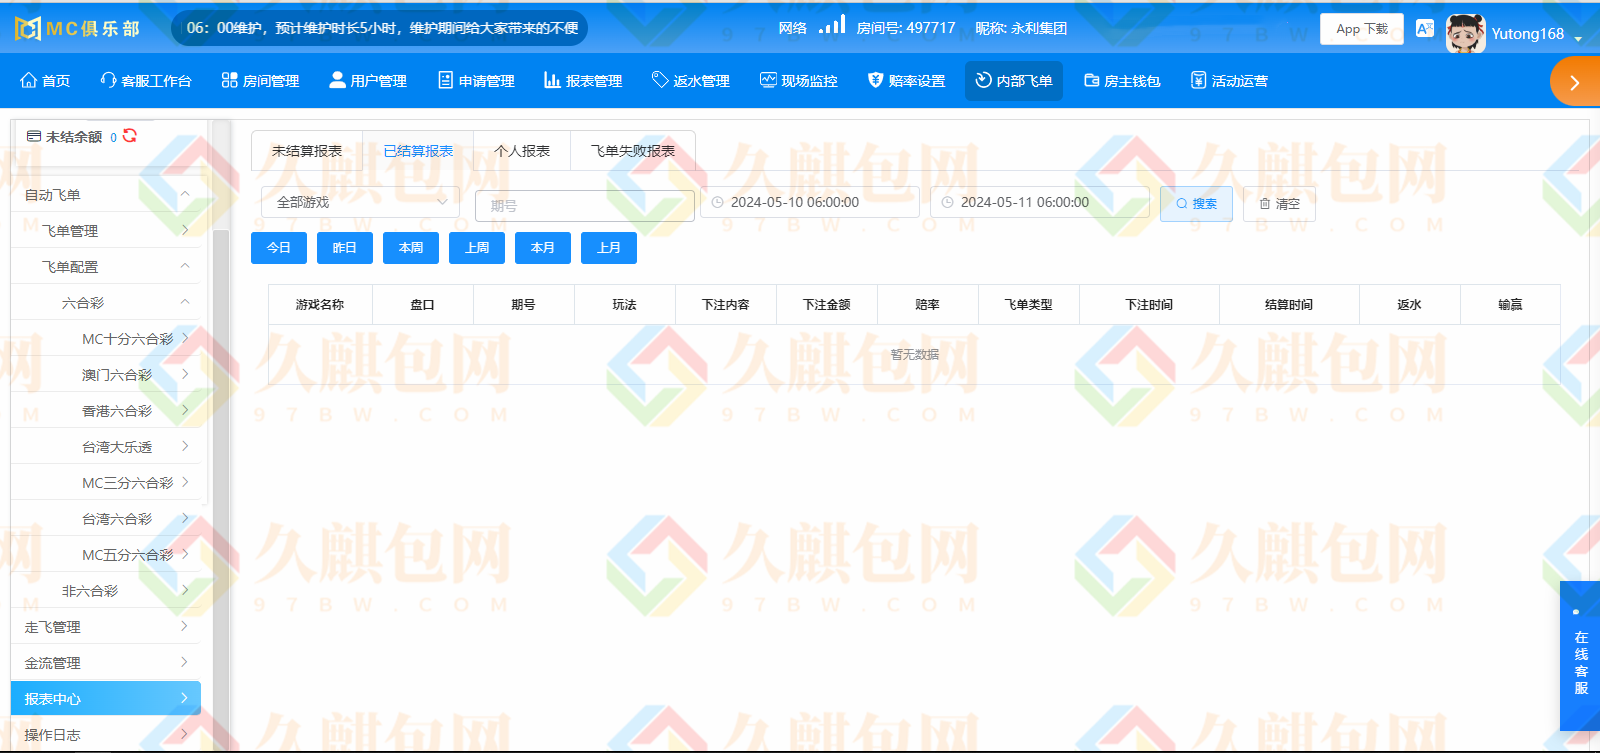Click the App 下载 button
Screen dimensions: 1600x753
click(1362, 29)
